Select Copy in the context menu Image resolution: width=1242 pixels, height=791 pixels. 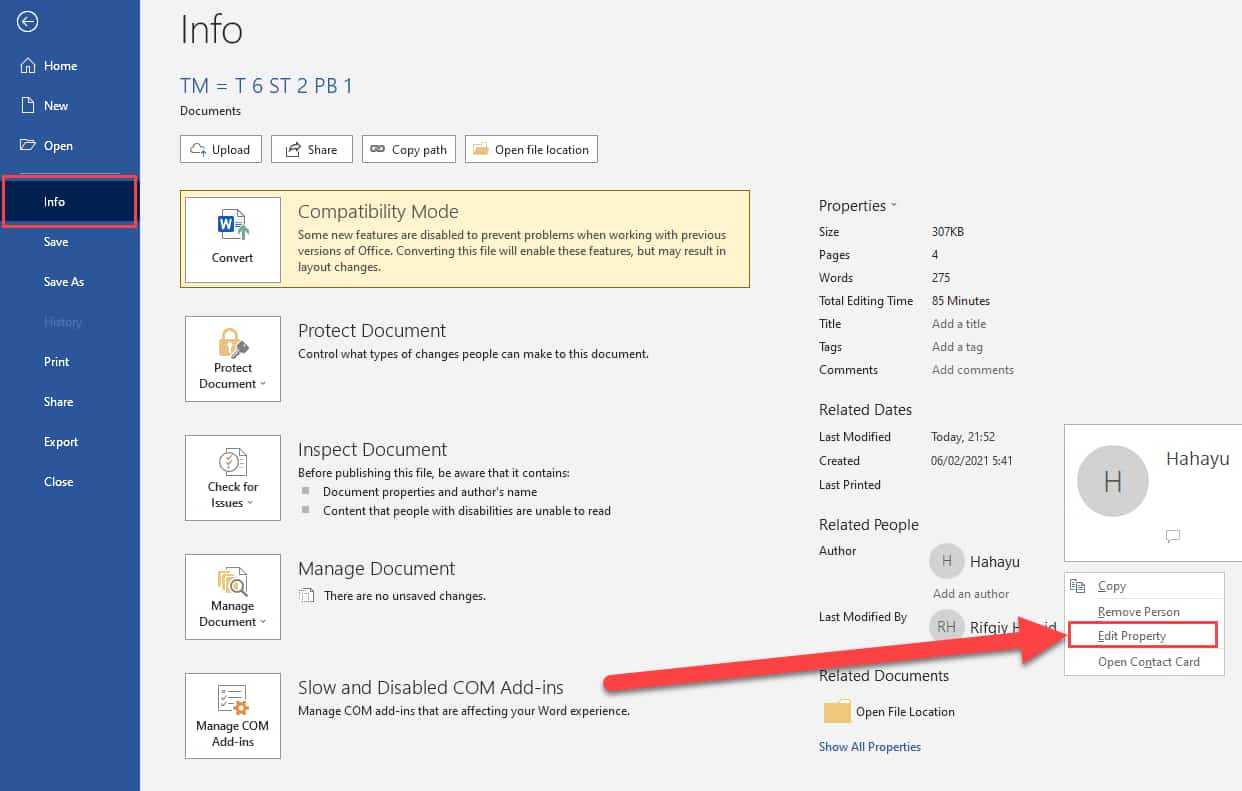tap(1111, 587)
